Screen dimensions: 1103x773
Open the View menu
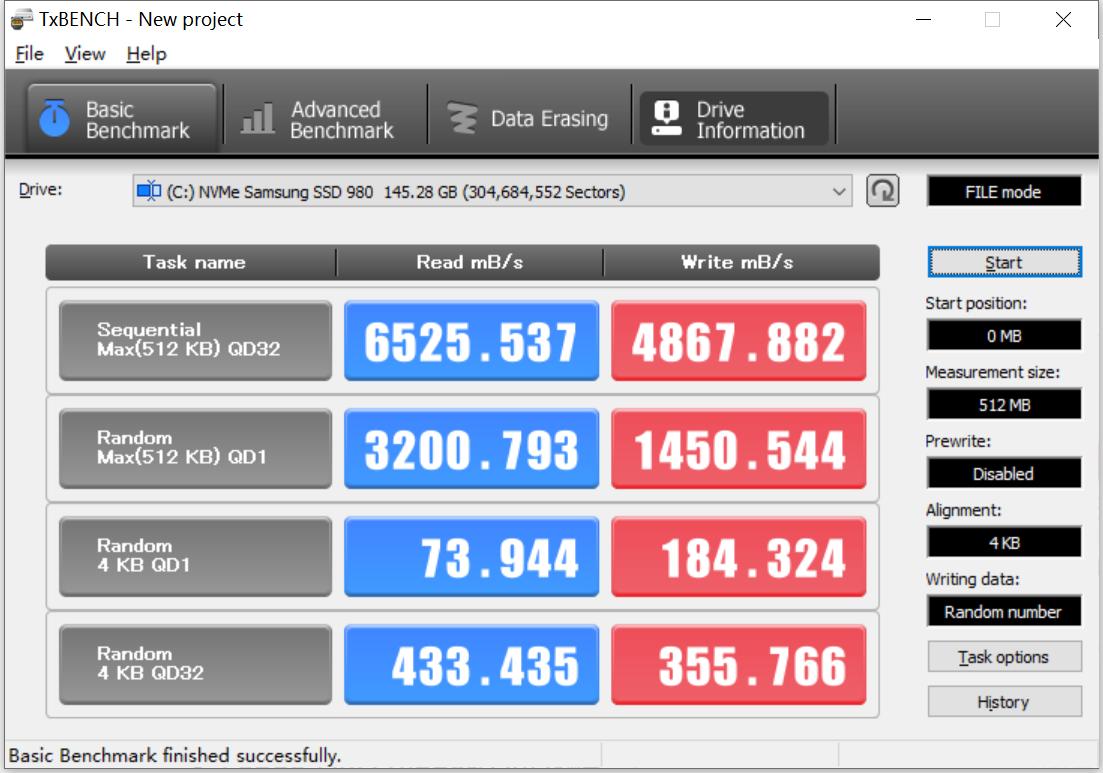tap(83, 54)
